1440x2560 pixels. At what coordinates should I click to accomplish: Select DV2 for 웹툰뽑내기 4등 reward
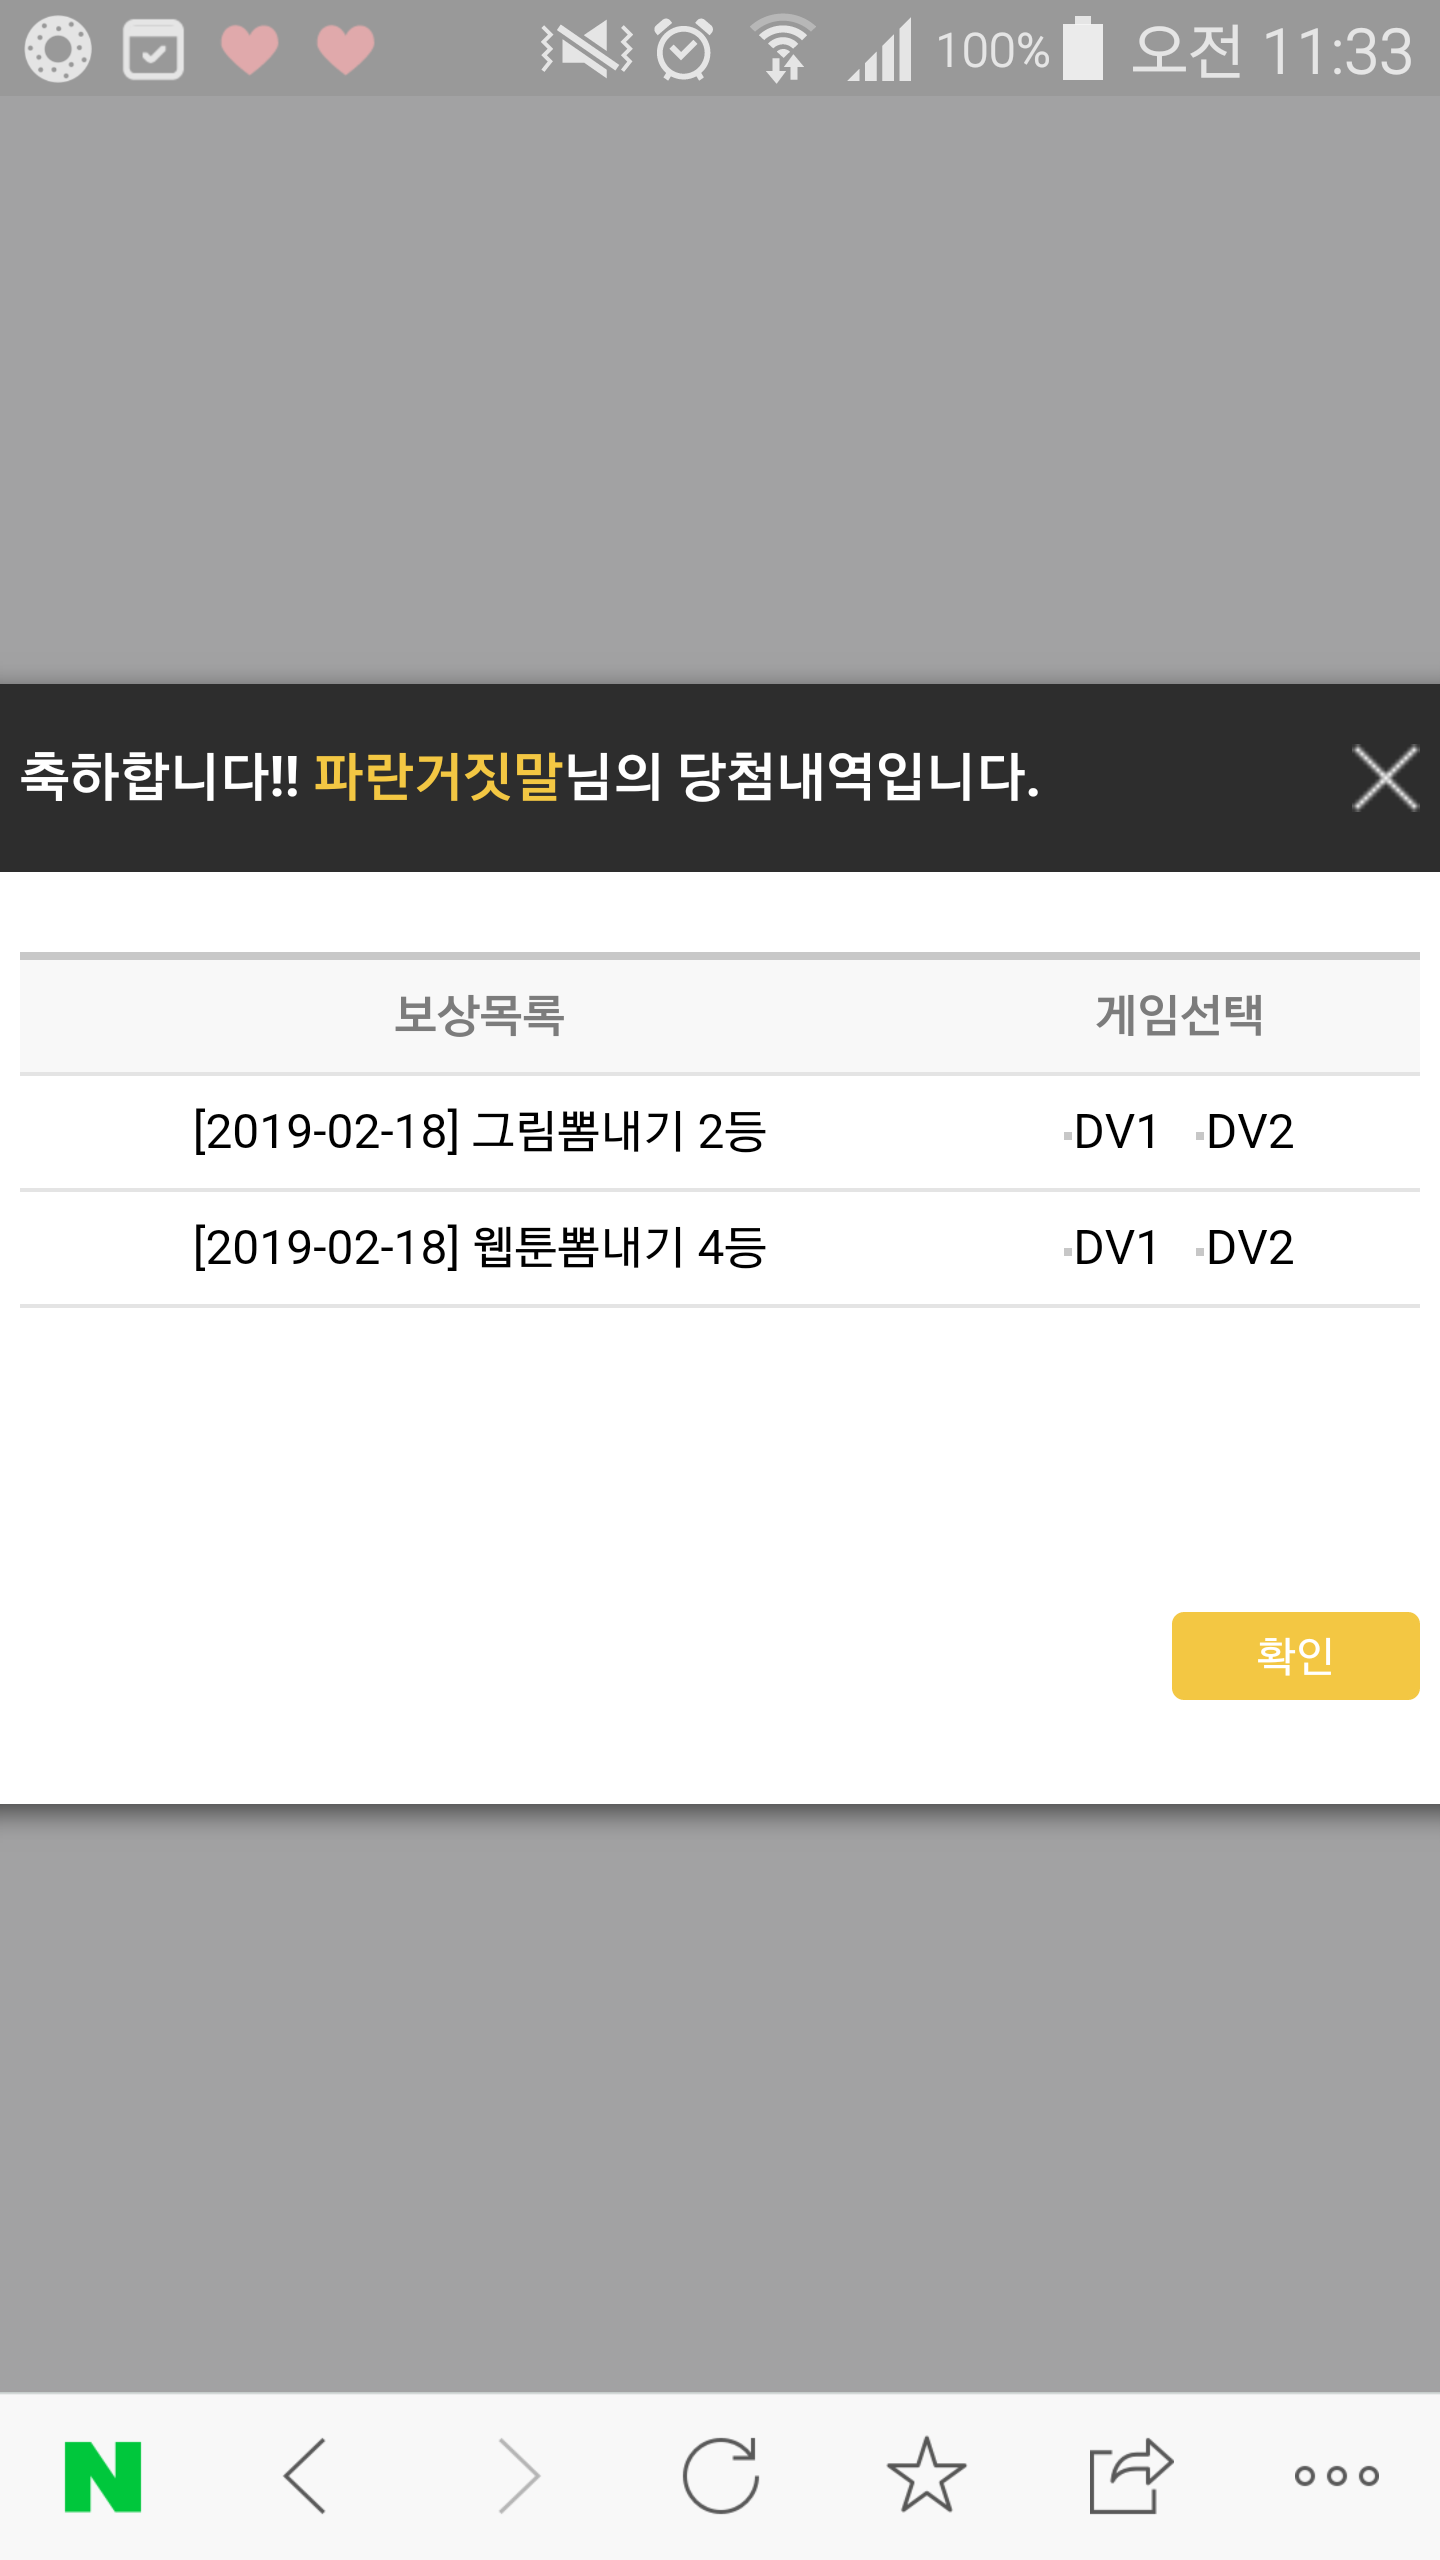tap(1248, 1248)
